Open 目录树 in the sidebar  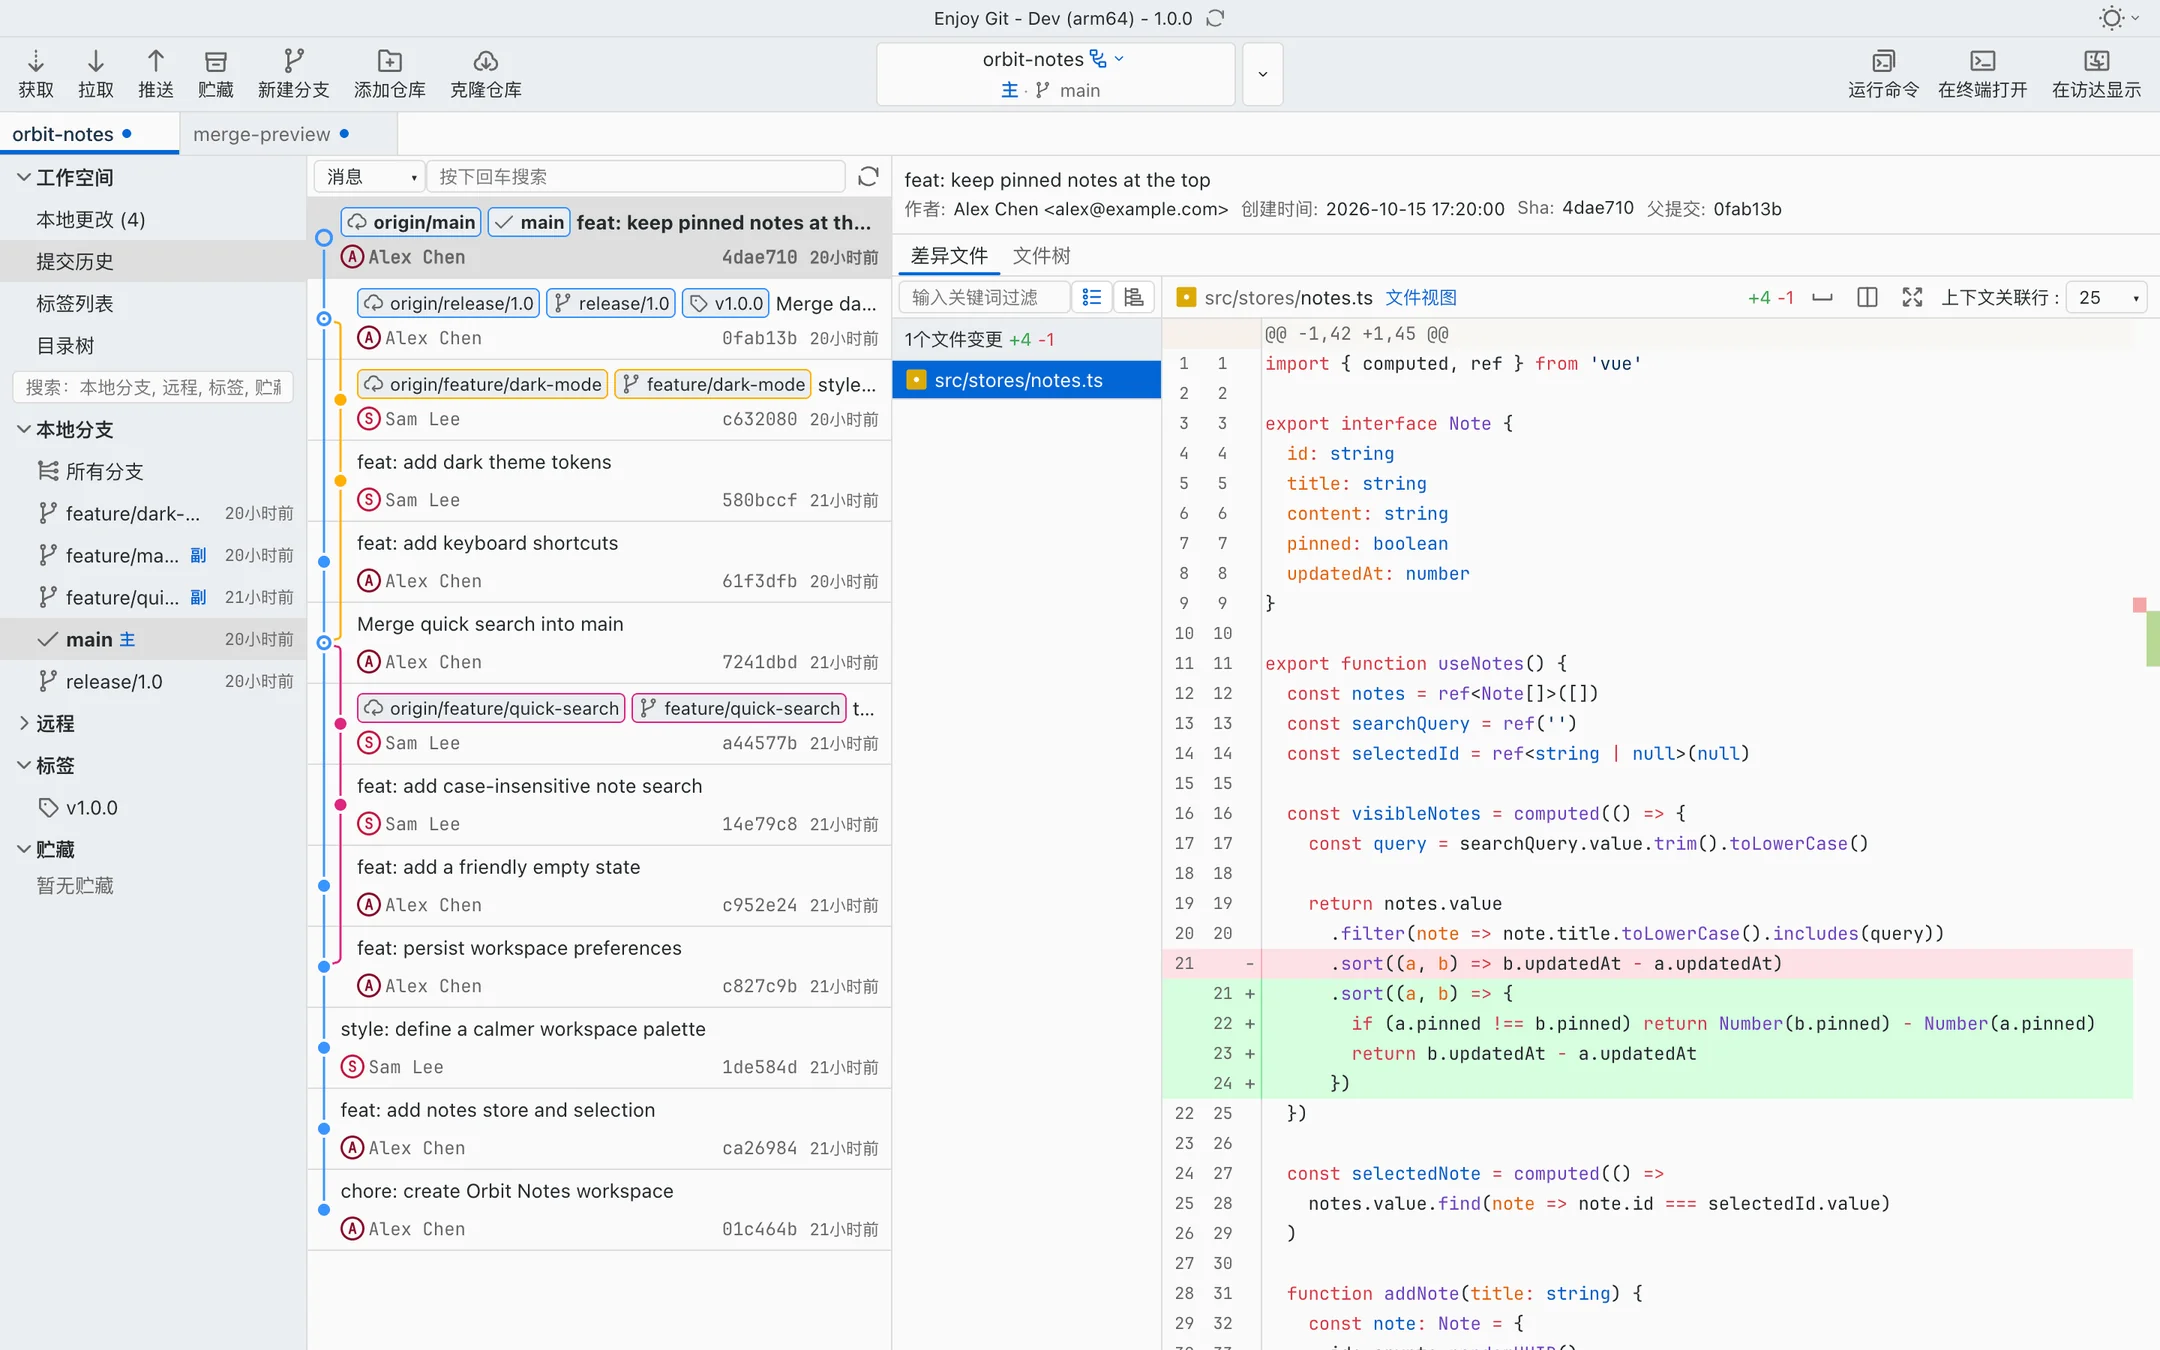click(x=153, y=345)
